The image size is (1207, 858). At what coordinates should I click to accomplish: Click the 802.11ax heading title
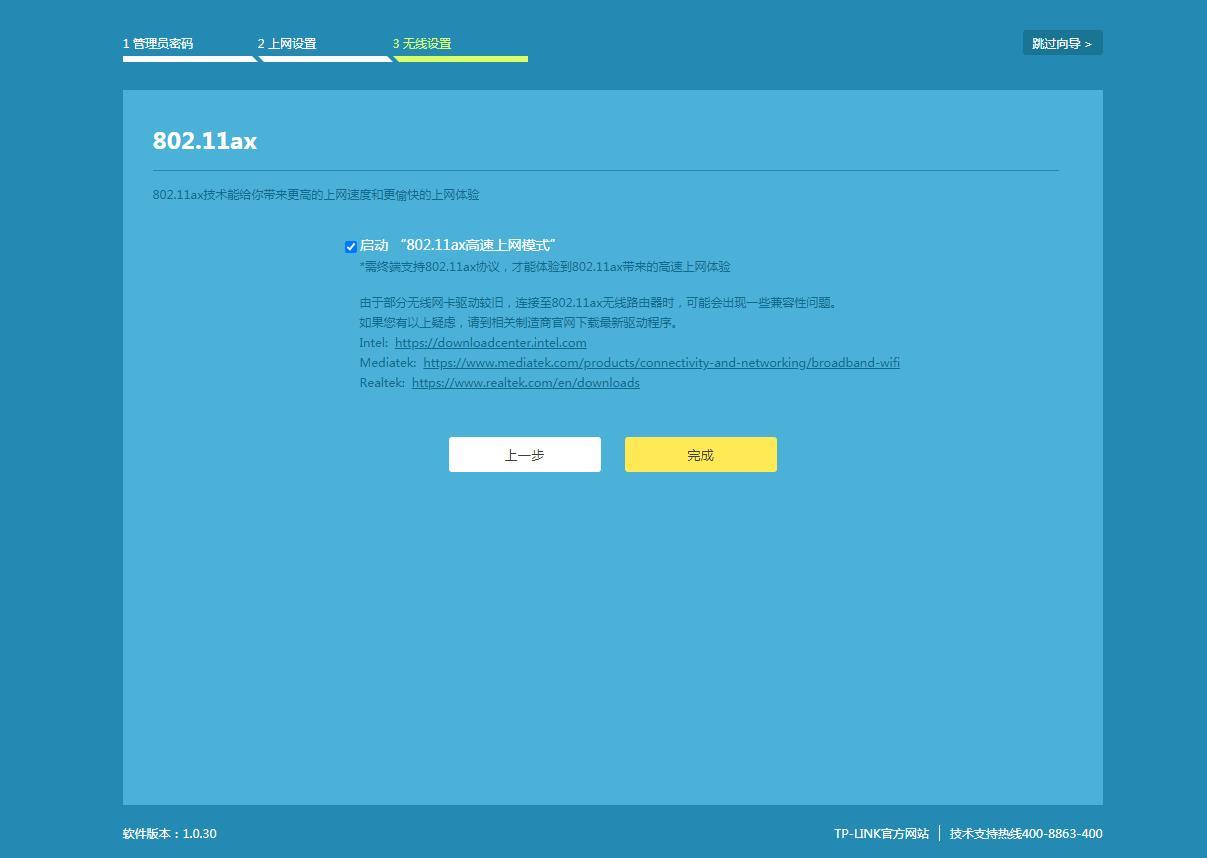(x=204, y=141)
